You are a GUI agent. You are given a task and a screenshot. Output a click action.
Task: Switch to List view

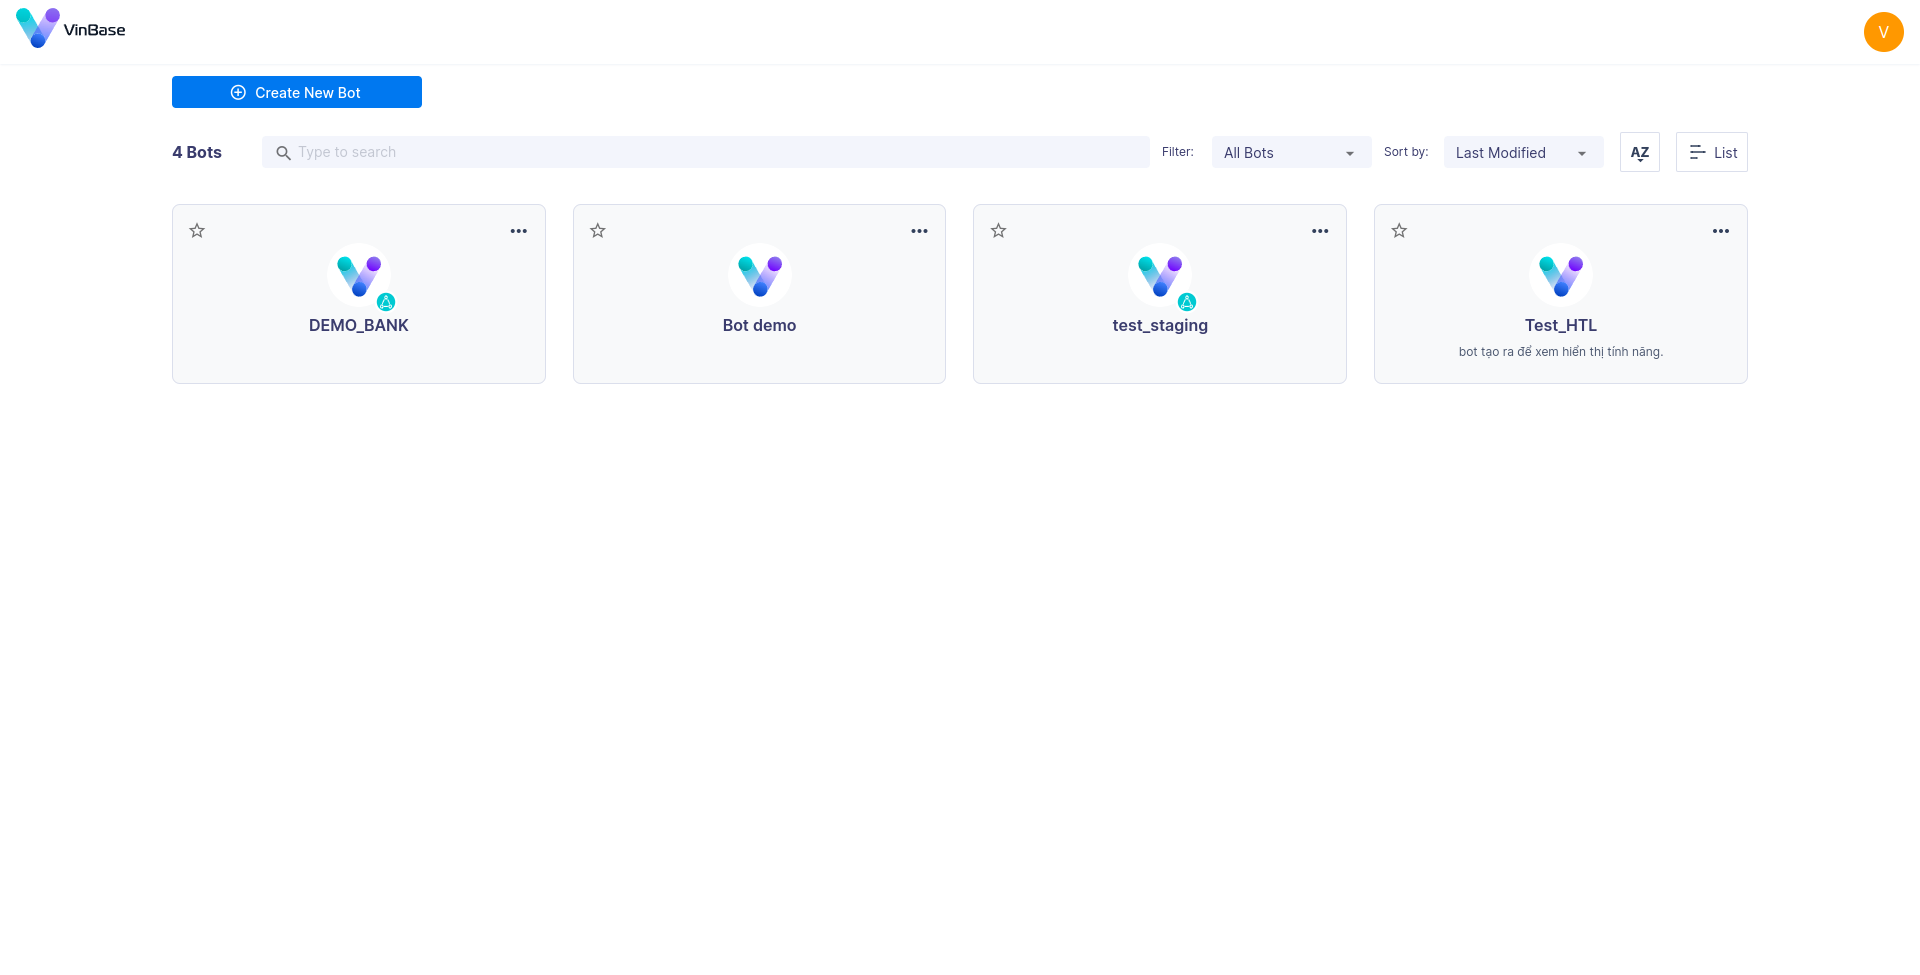point(1711,152)
